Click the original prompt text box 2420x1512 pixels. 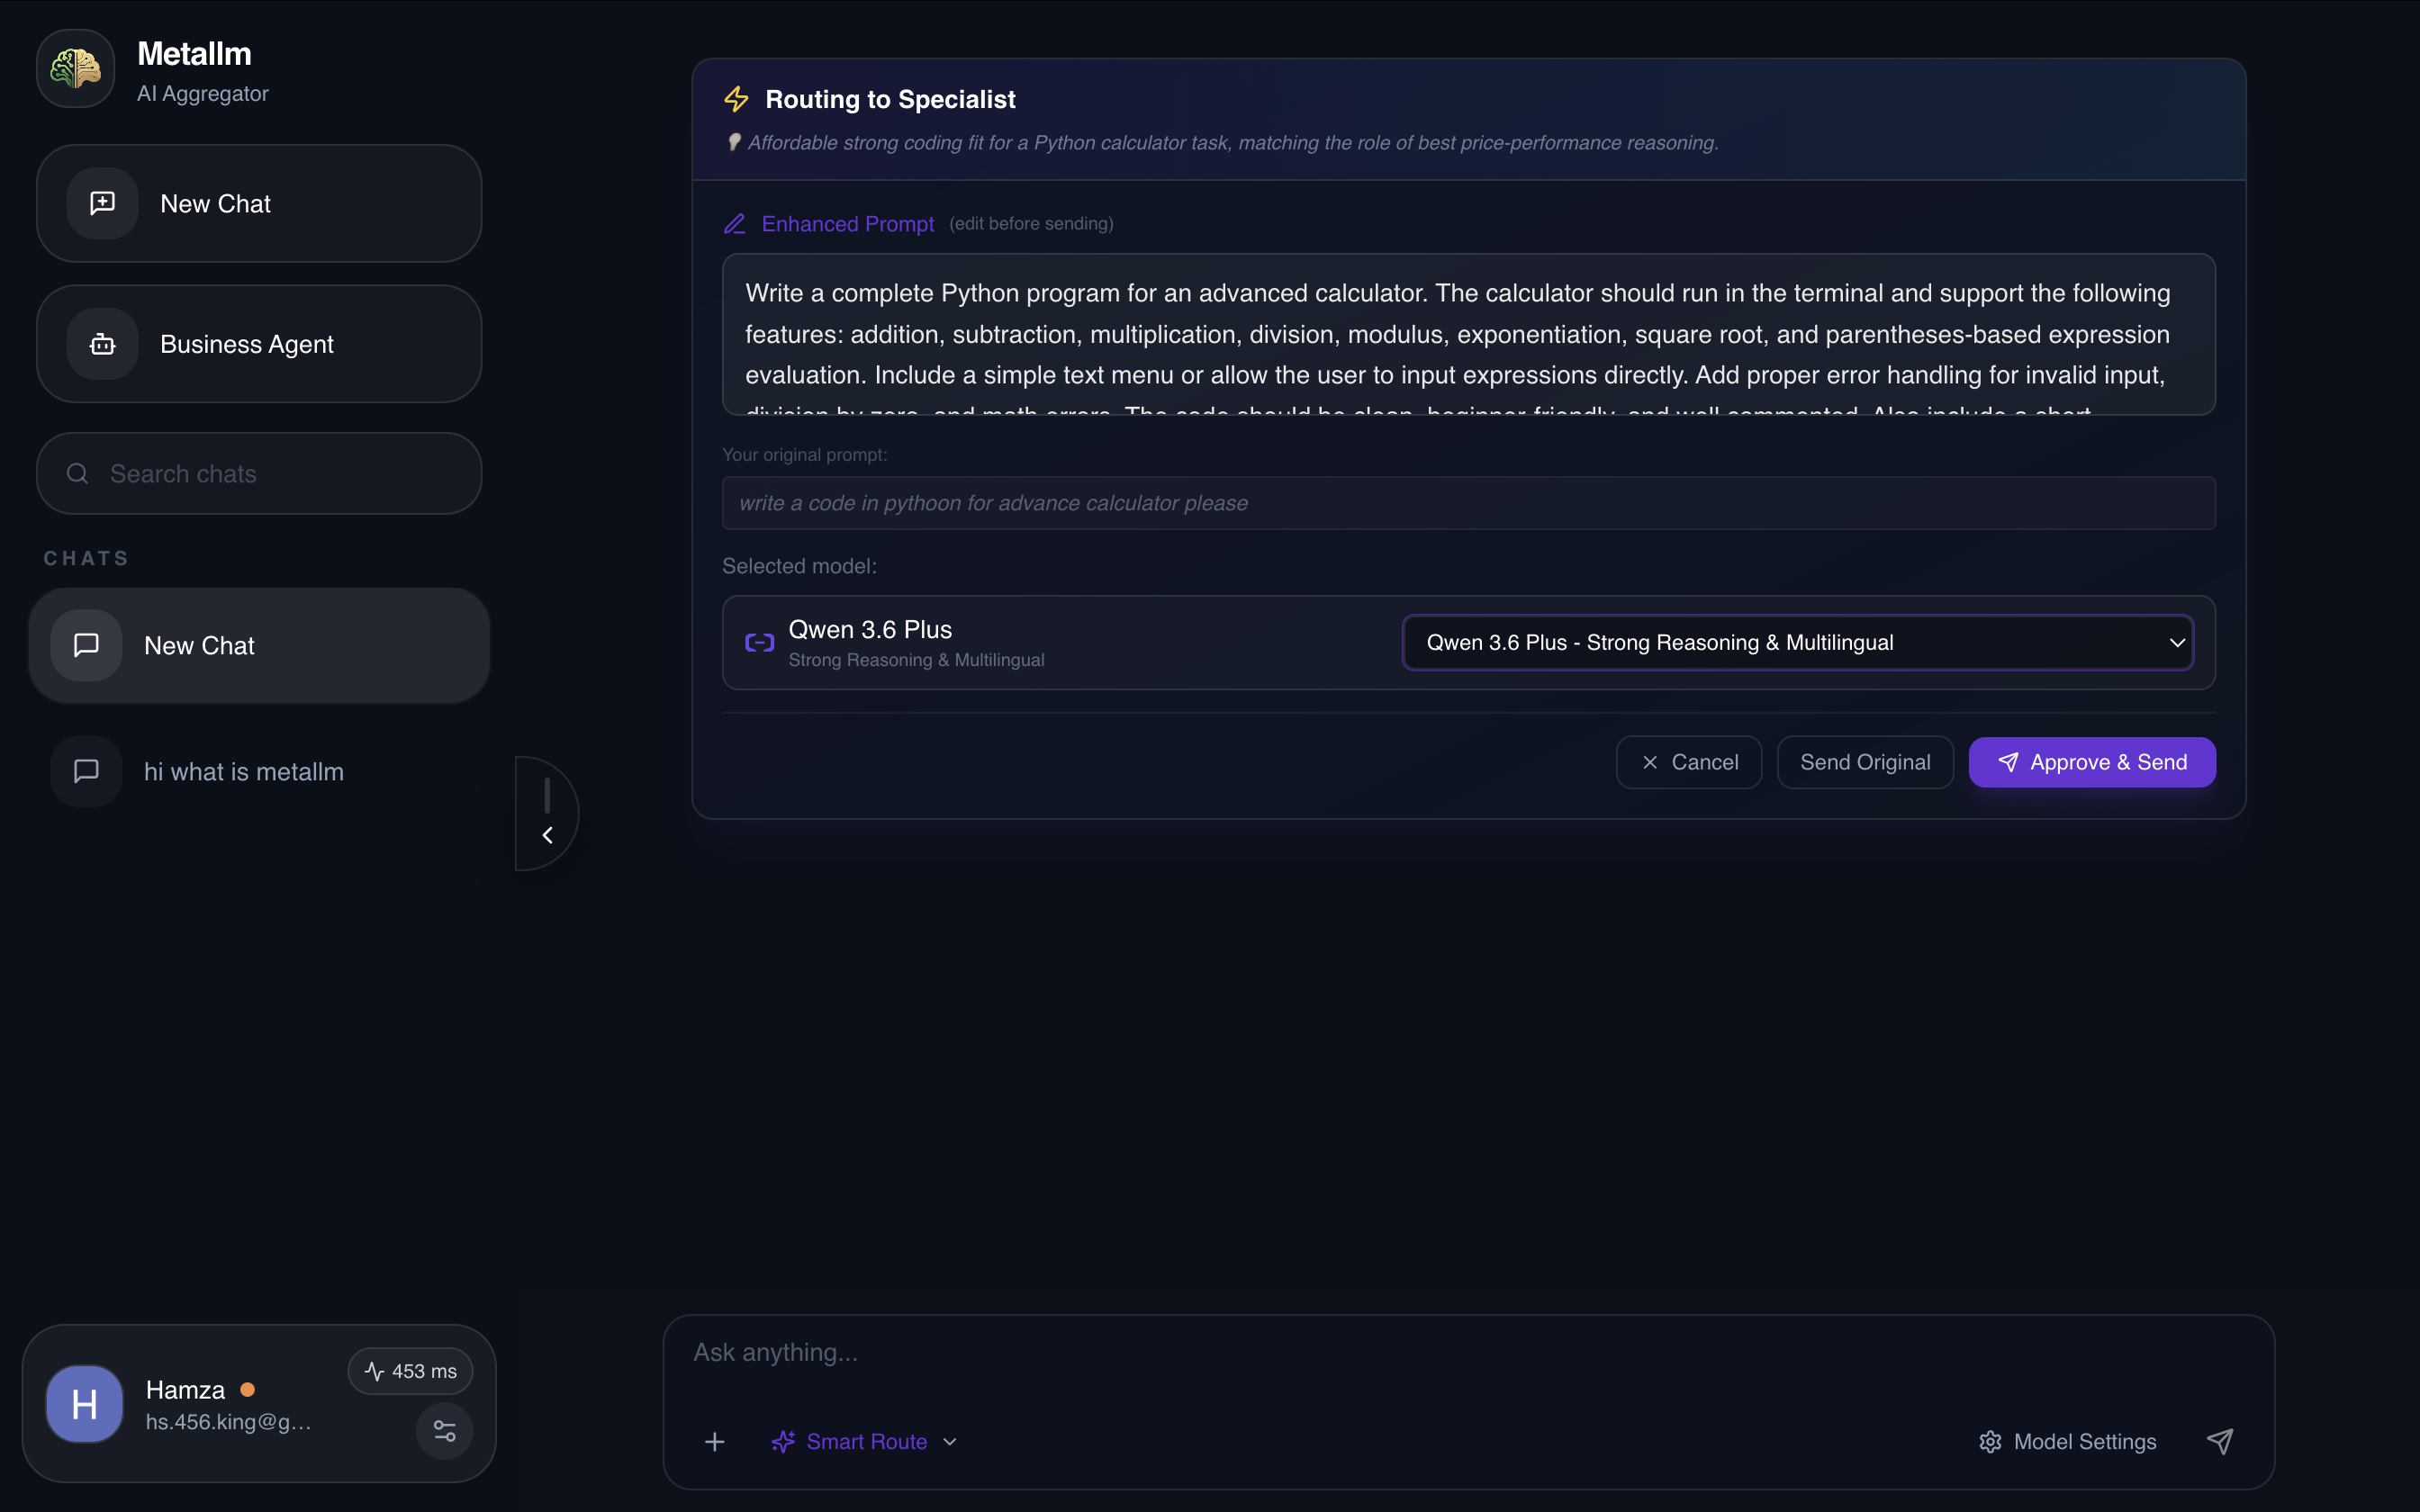[x=1469, y=503]
